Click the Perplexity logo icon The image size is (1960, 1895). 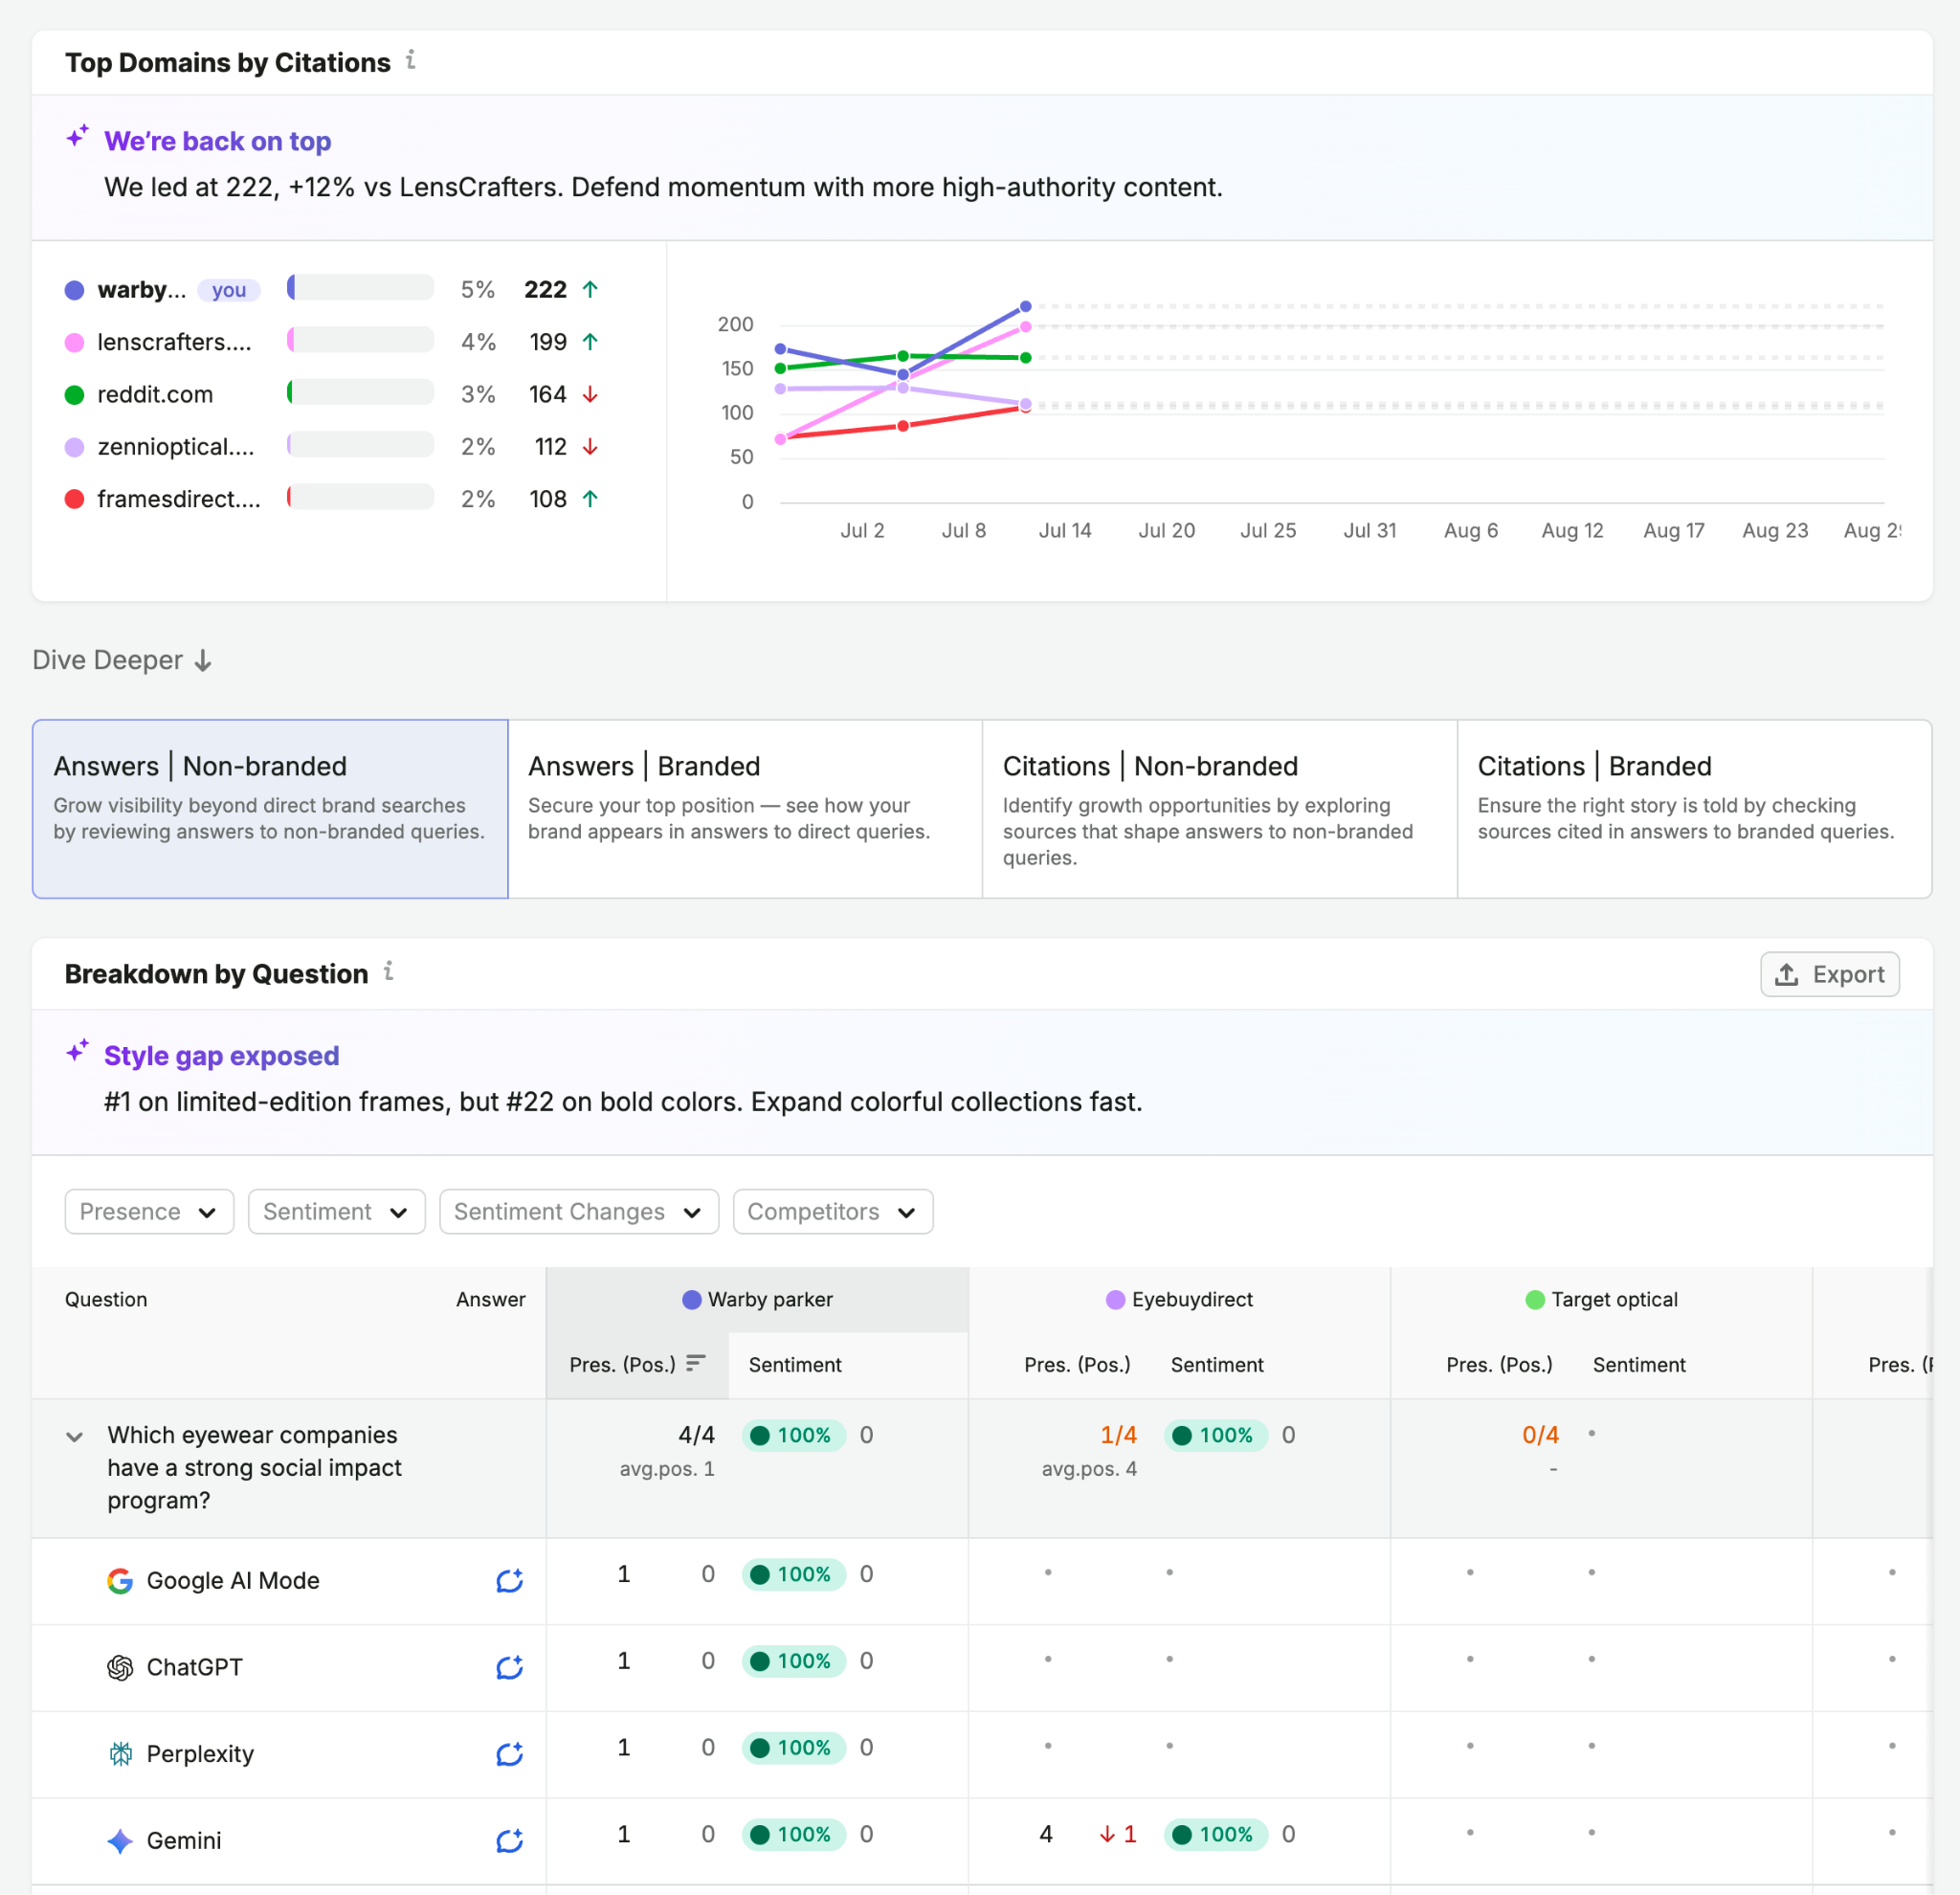tap(120, 1754)
